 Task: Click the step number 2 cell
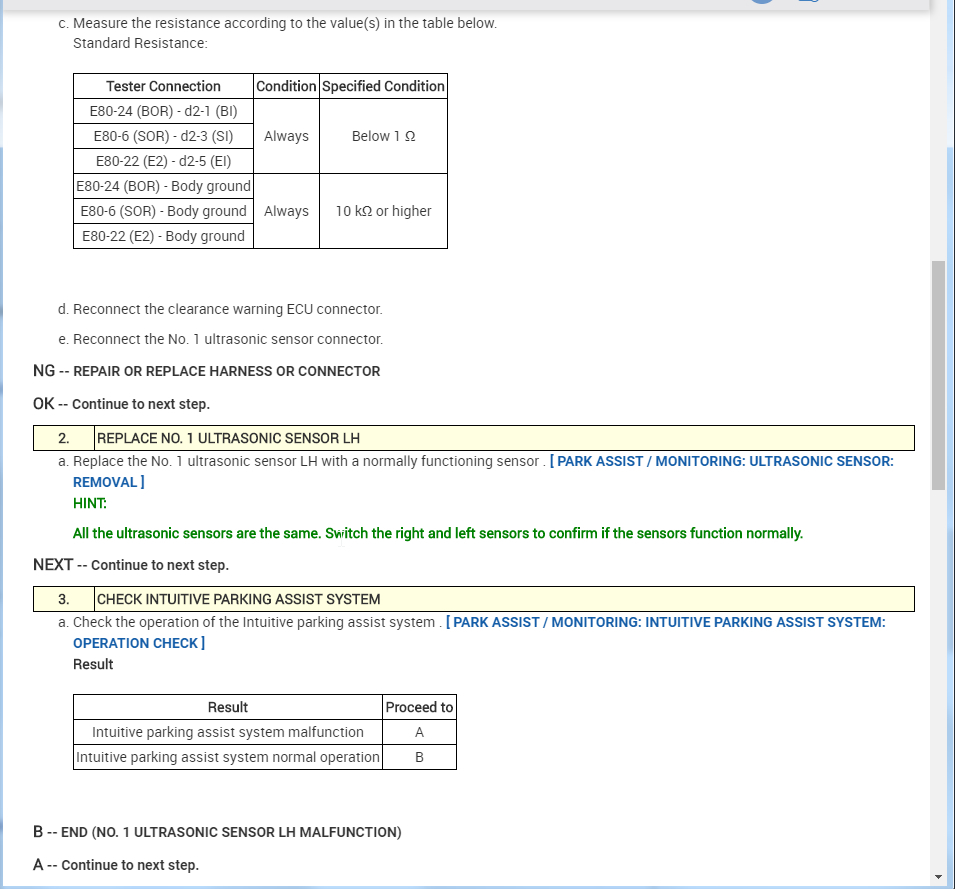coord(64,438)
